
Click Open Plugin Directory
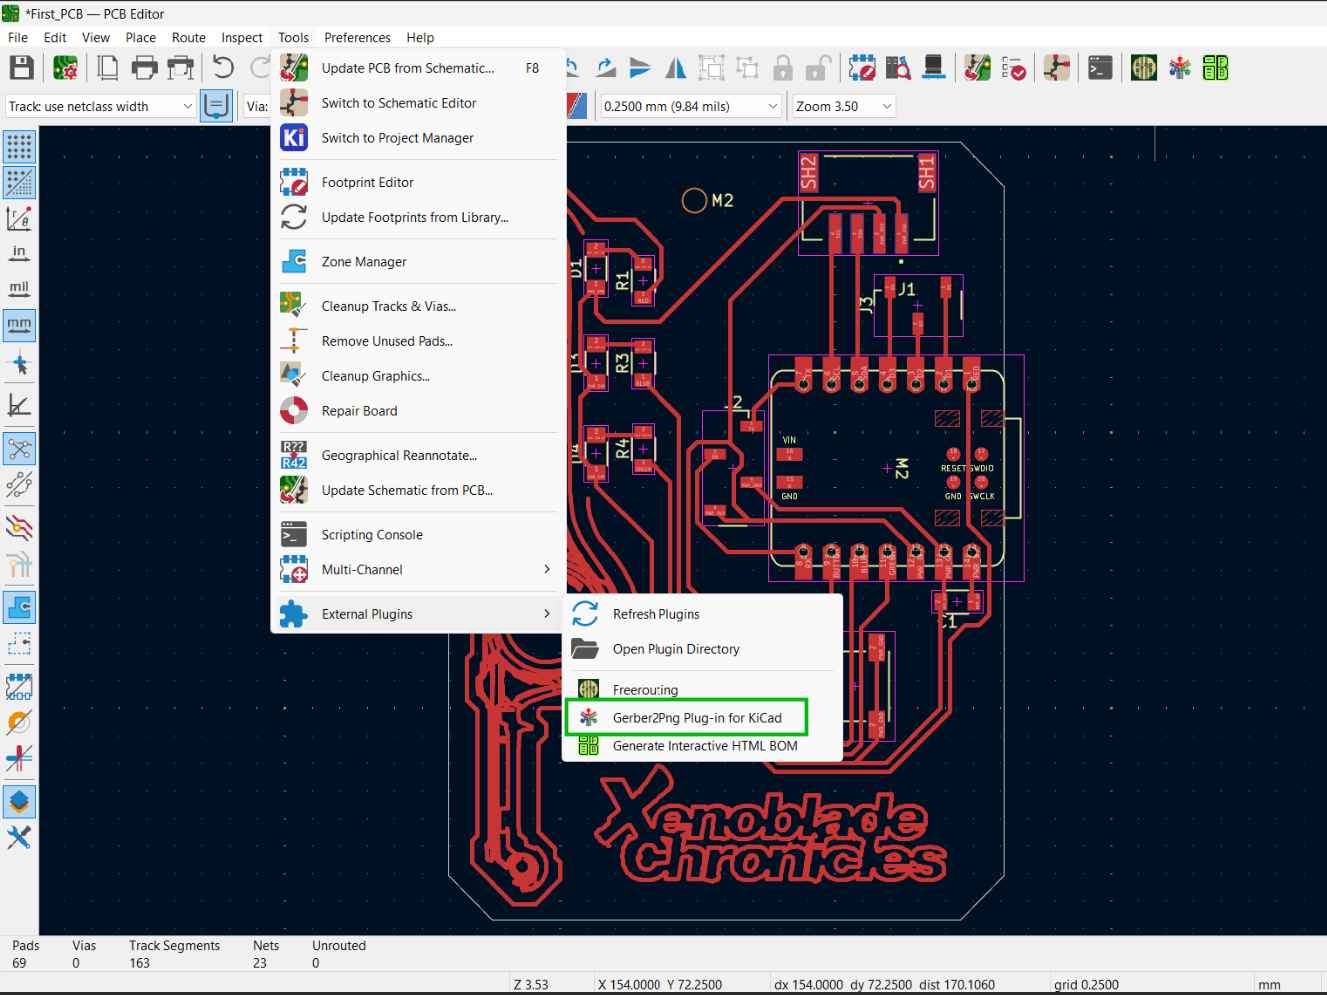click(675, 649)
